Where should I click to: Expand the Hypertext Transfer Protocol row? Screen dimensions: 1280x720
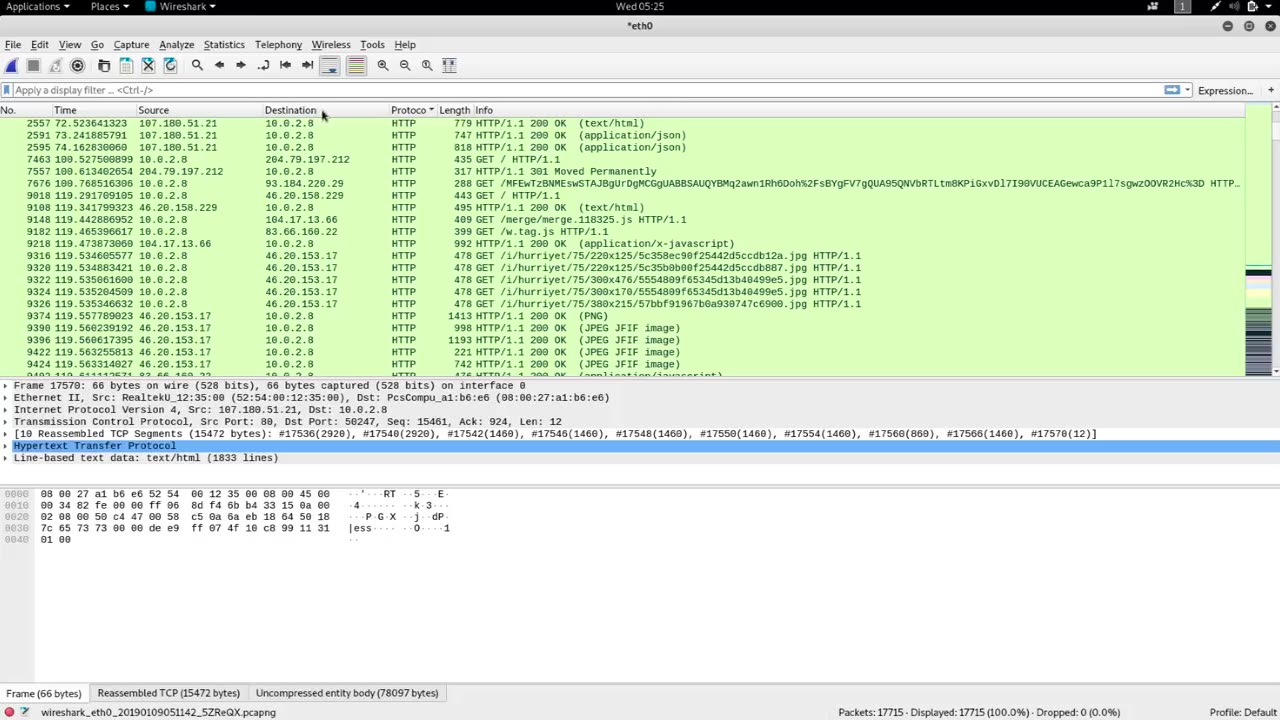(6, 446)
